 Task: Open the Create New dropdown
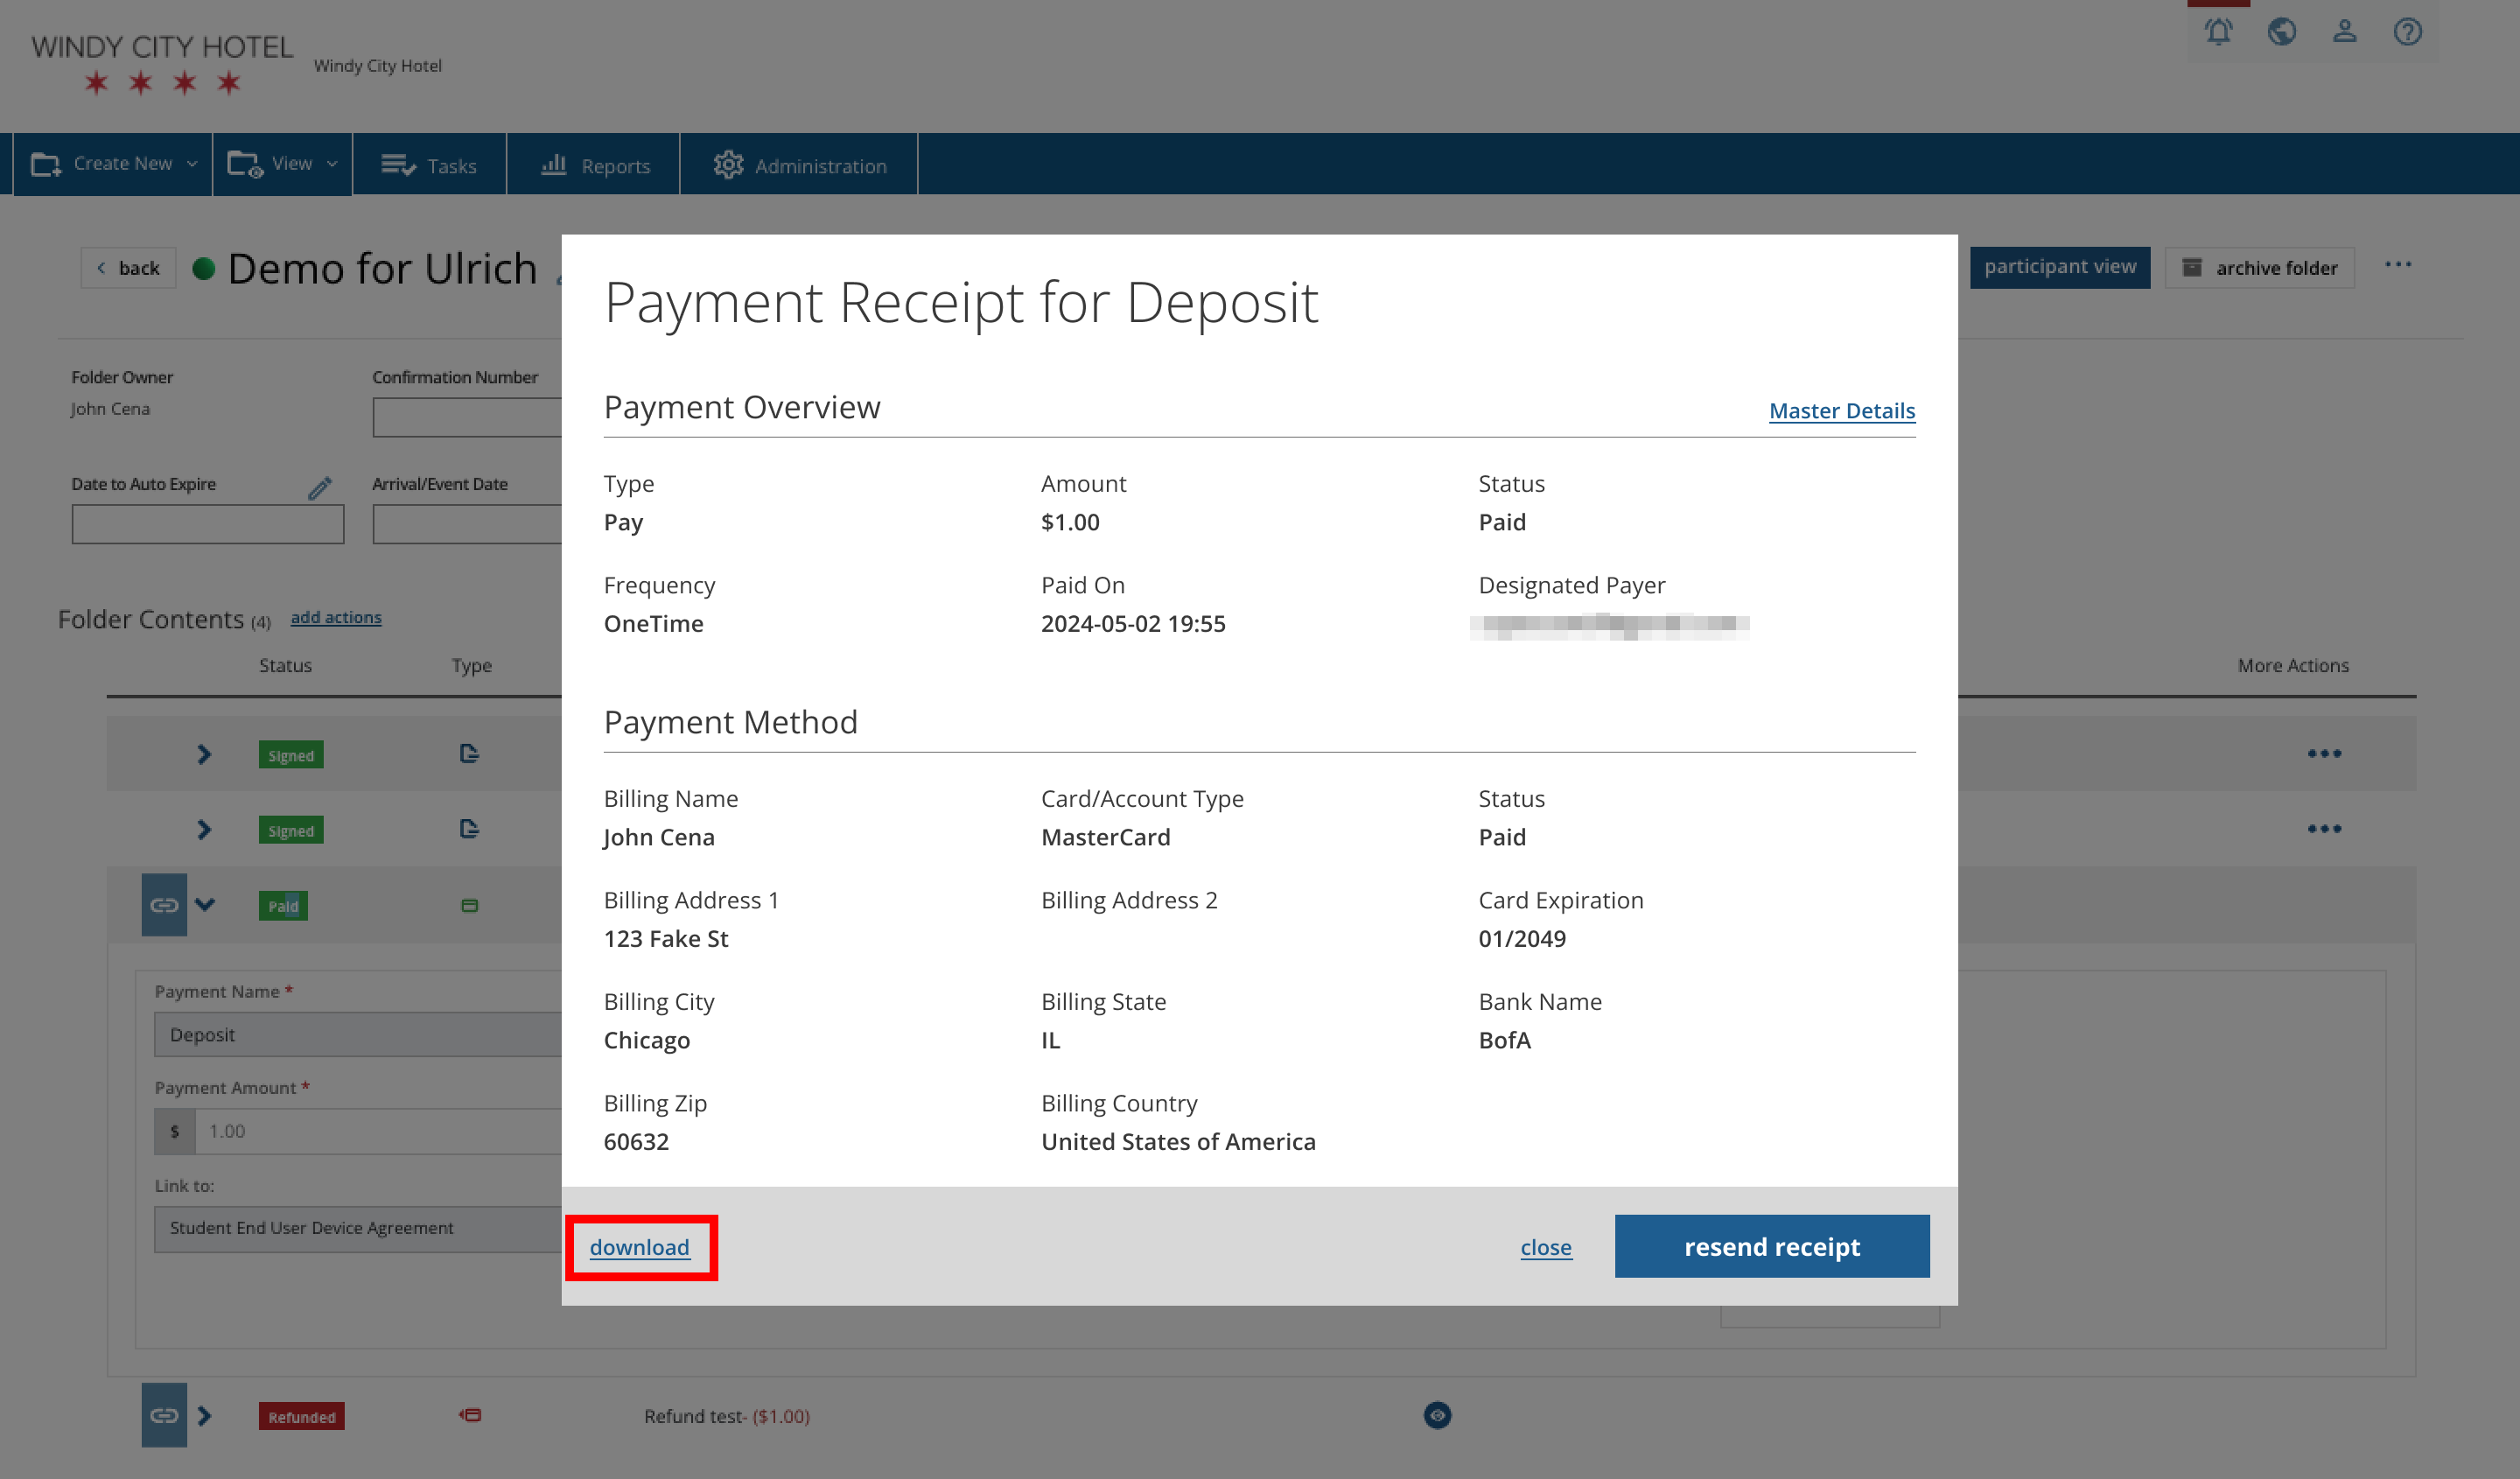112,164
